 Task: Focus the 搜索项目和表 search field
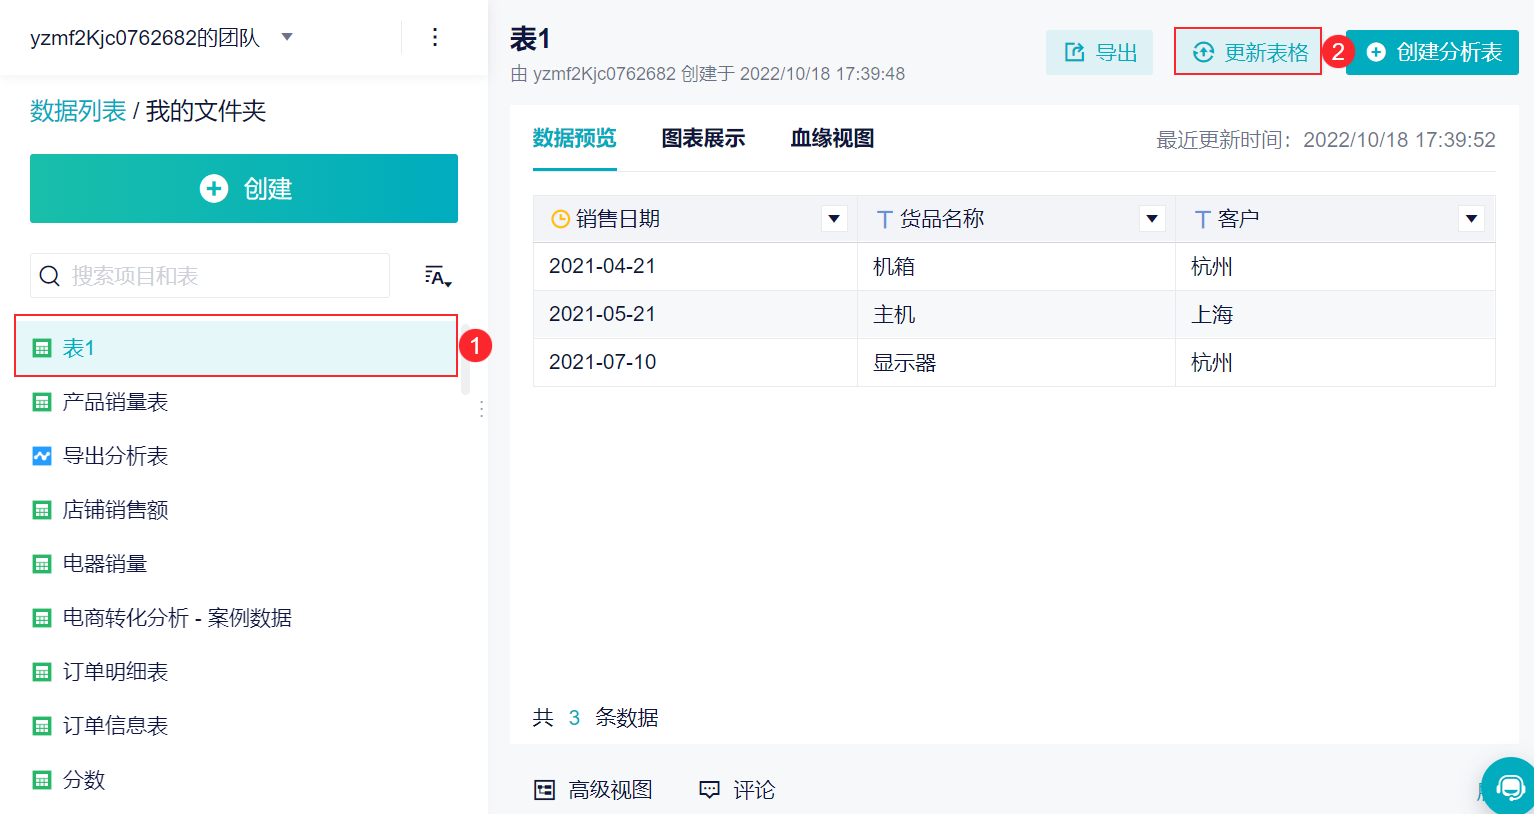click(210, 275)
